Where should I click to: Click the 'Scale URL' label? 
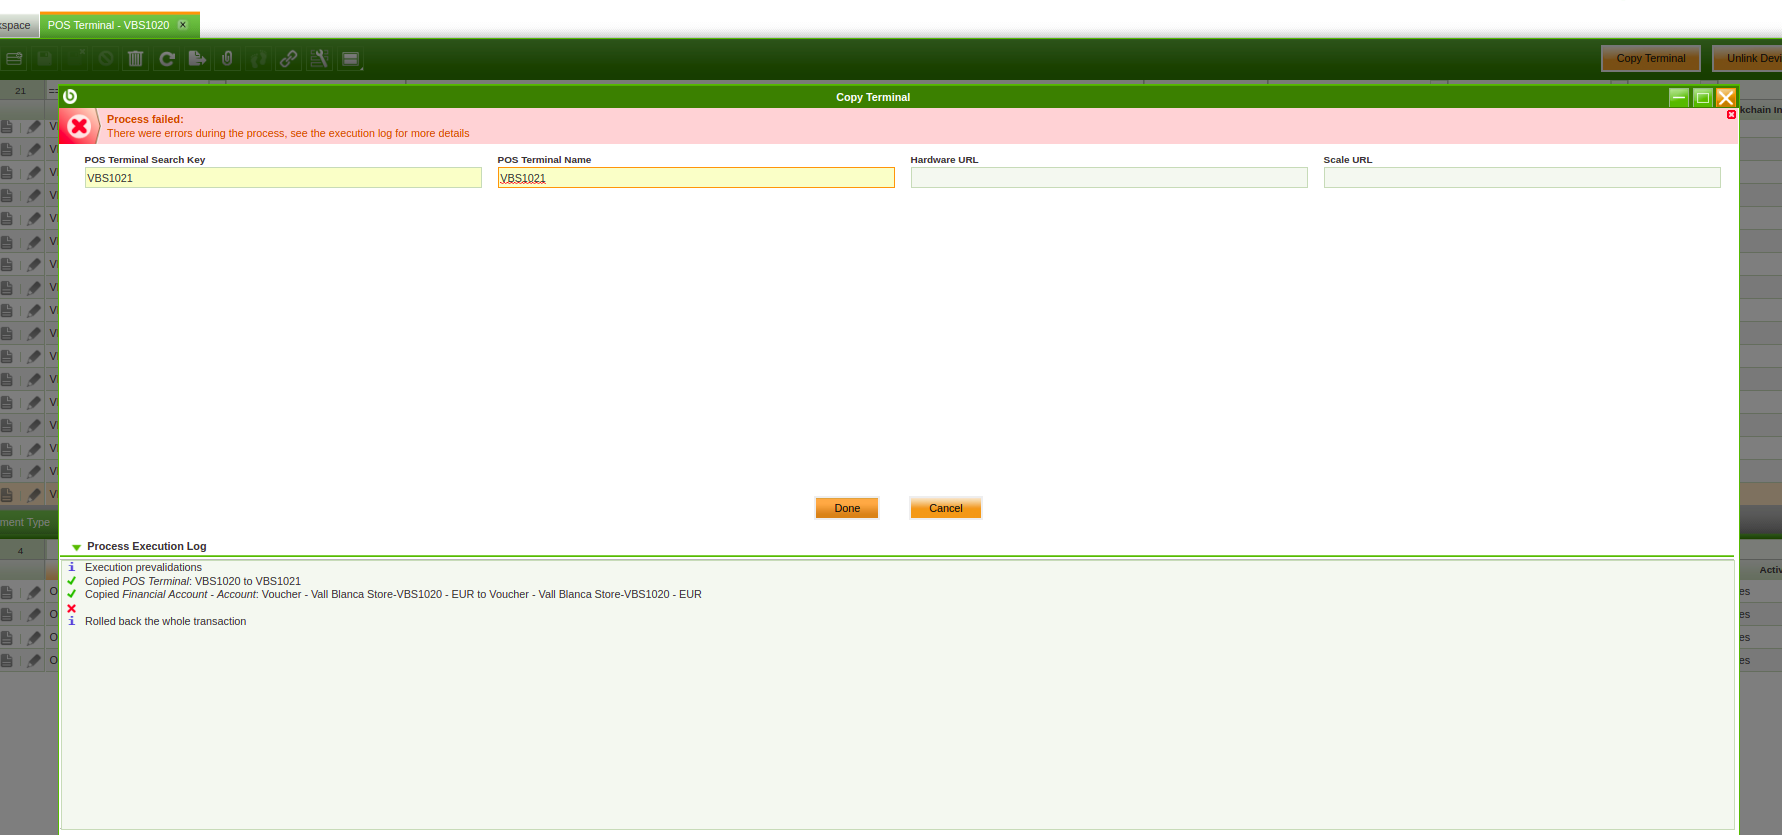click(1348, 160)
